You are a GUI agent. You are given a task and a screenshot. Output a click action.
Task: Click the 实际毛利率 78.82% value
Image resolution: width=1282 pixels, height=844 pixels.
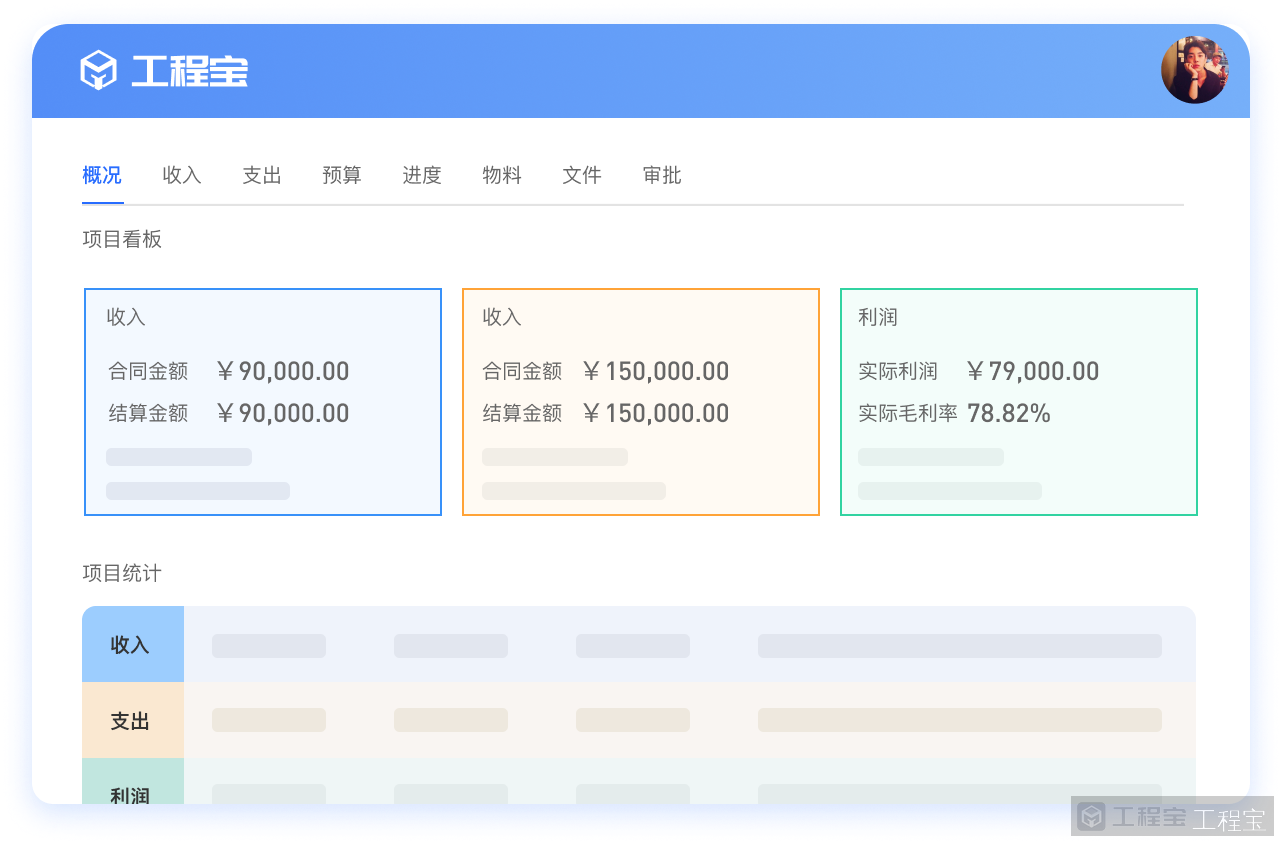pyautogui.click(x=1008, y=414)
